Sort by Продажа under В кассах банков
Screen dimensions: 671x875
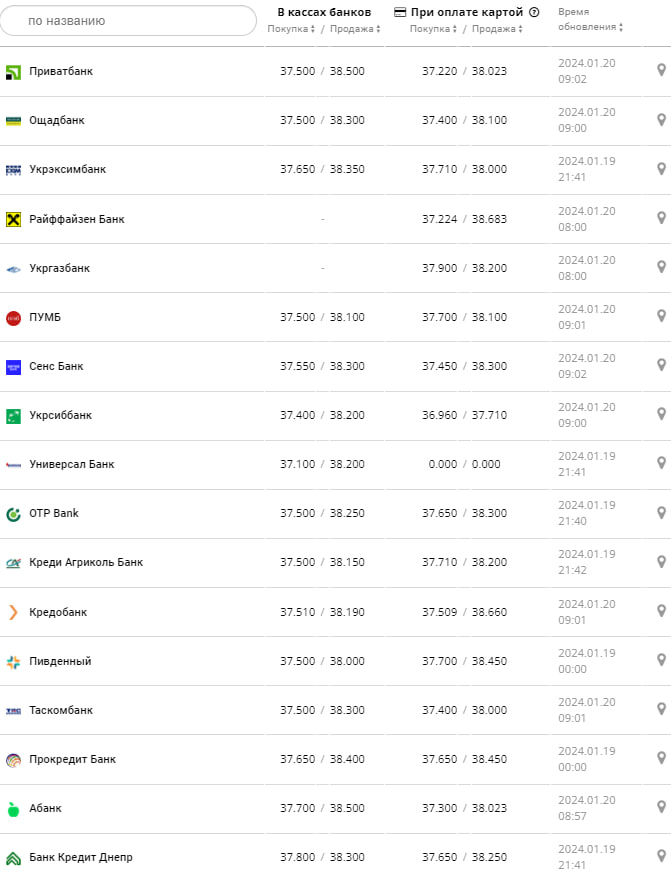click(352, 29)
